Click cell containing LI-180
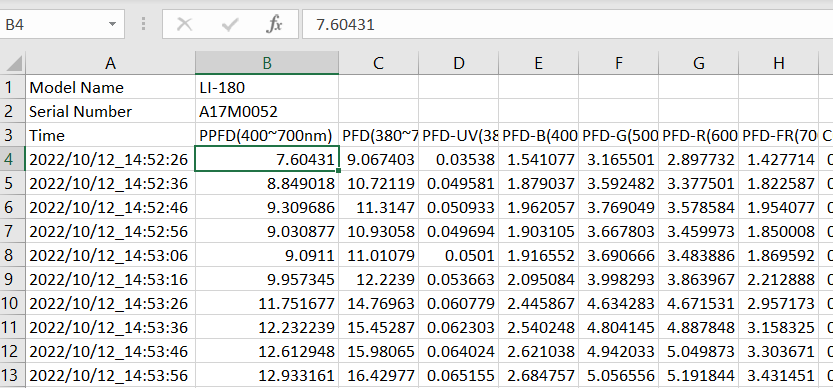Image resolution: width=833 pixels, height=388 pixels. click(x=267, y=87)
